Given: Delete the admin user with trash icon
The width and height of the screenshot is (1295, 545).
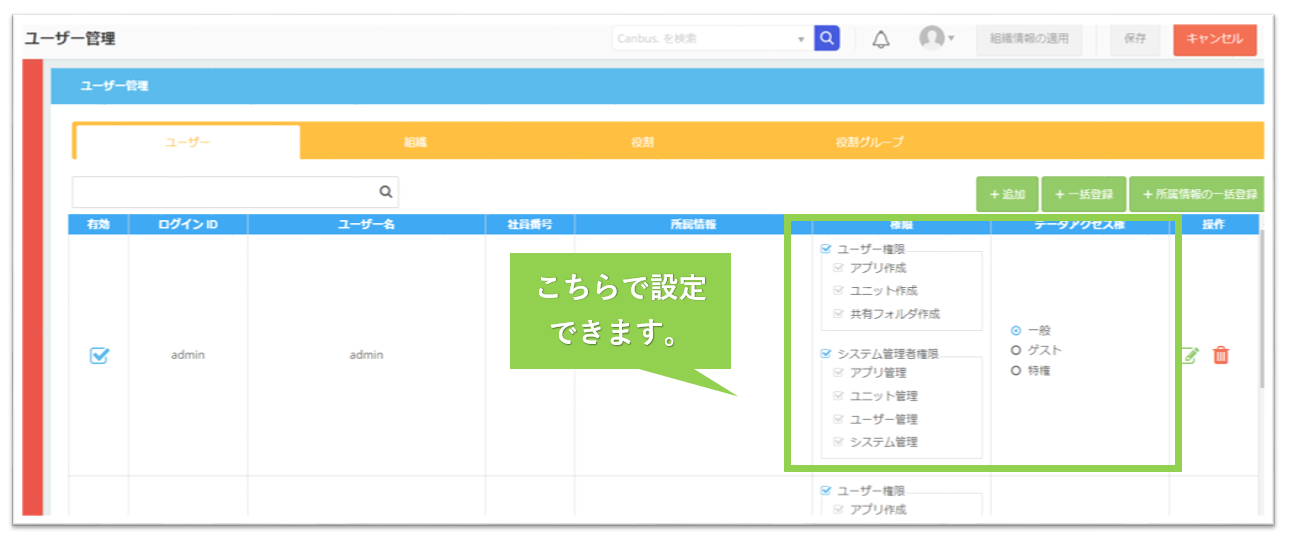Looking at the screenshot, I should point(1221,355).
